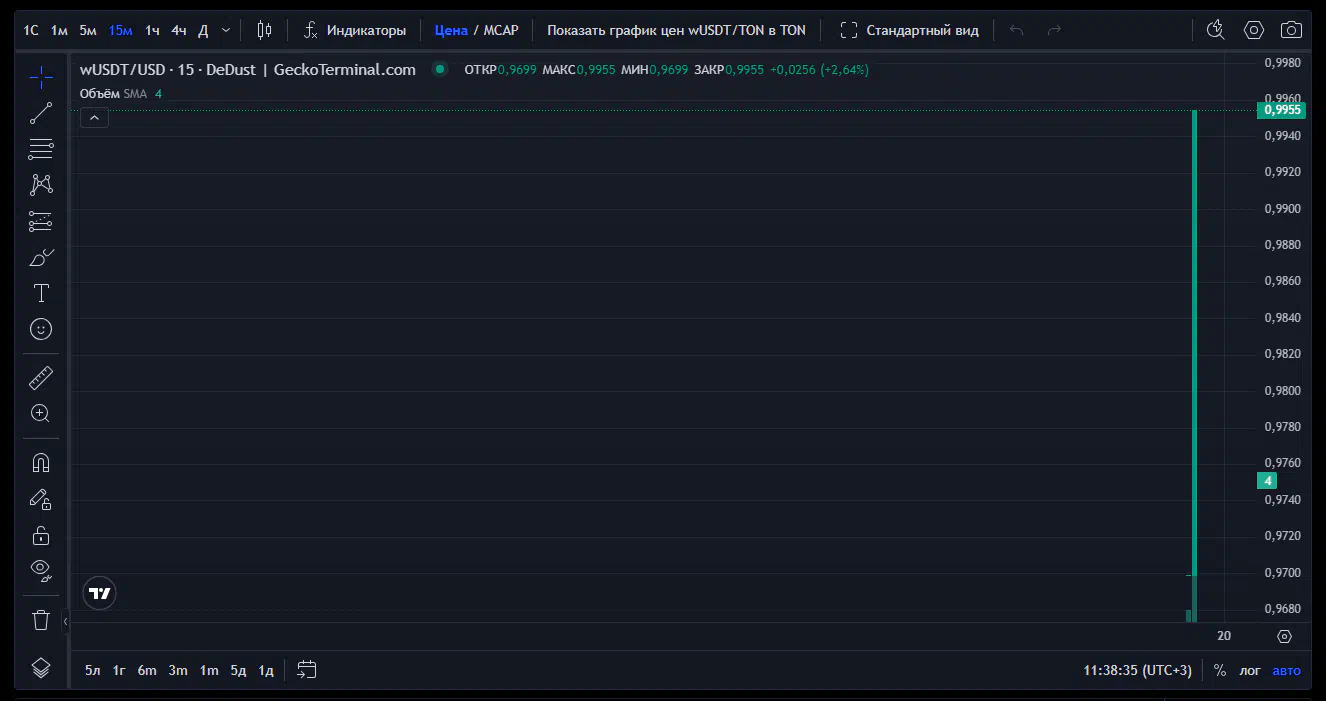Select the 1ч timeframe

[x=152, y=30]
